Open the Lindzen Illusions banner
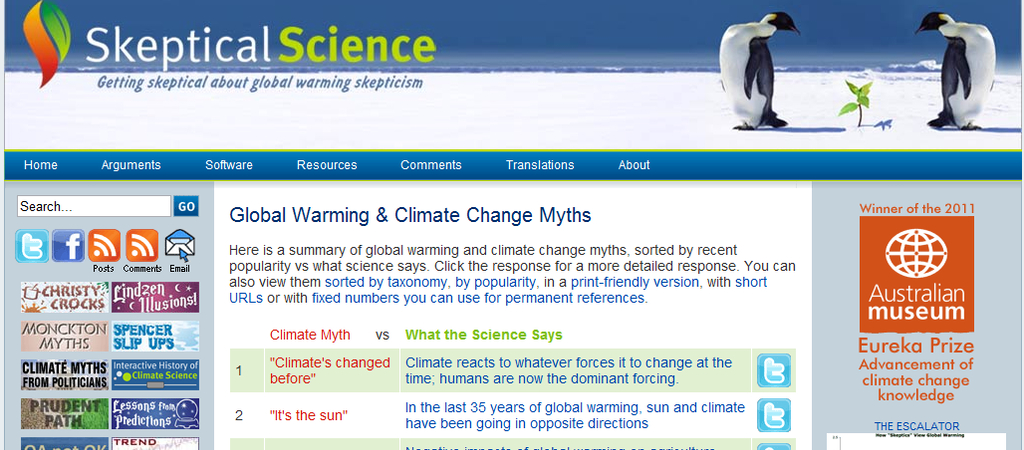This screenshot has width=1024, height=450. [x=155, y=297]
